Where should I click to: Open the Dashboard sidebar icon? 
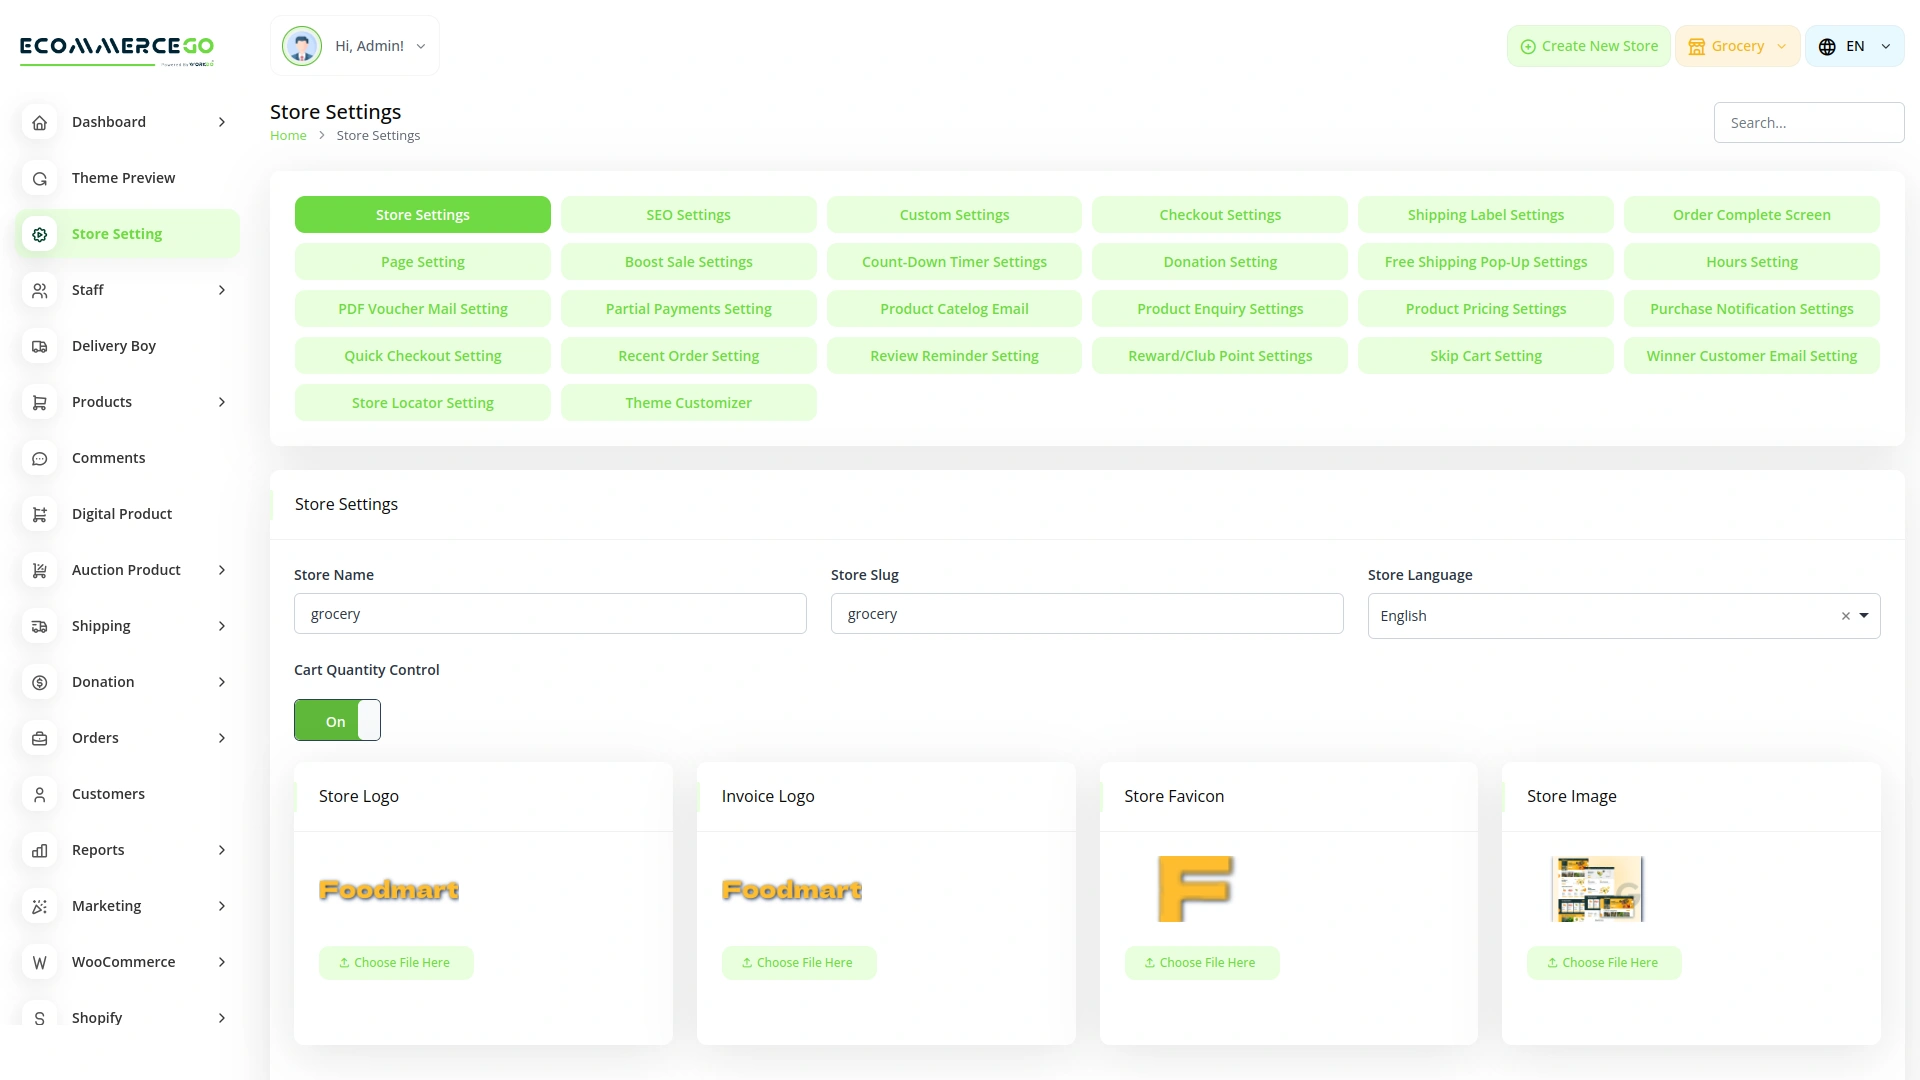39,122
